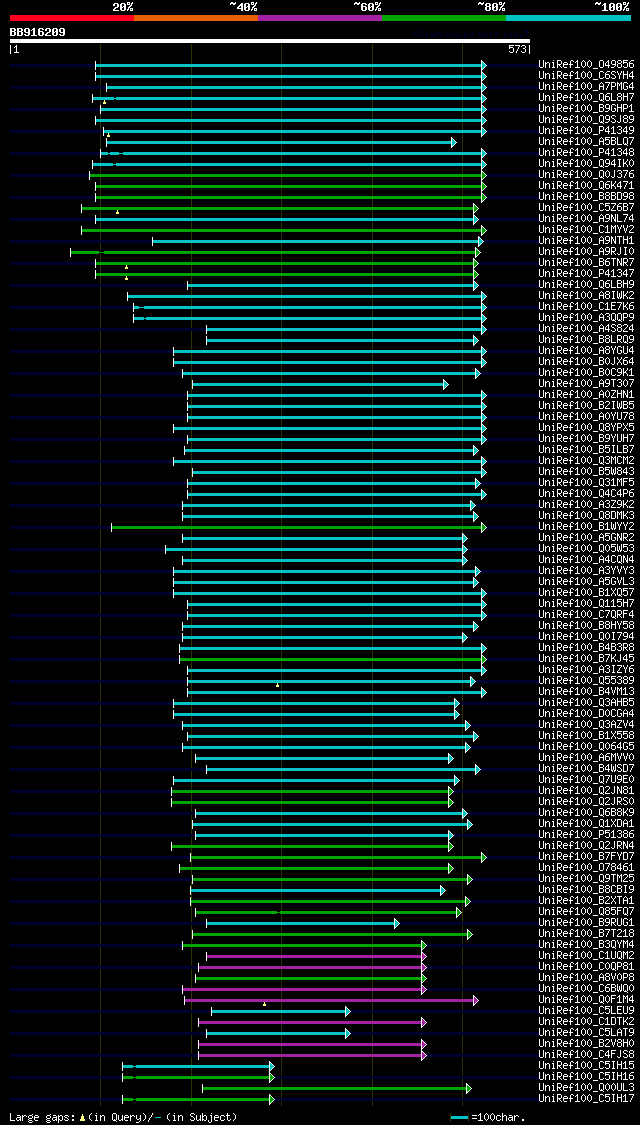Click the UniRef100_B7T218 hit name
The image size is (640, 1125).
[586, 935]
